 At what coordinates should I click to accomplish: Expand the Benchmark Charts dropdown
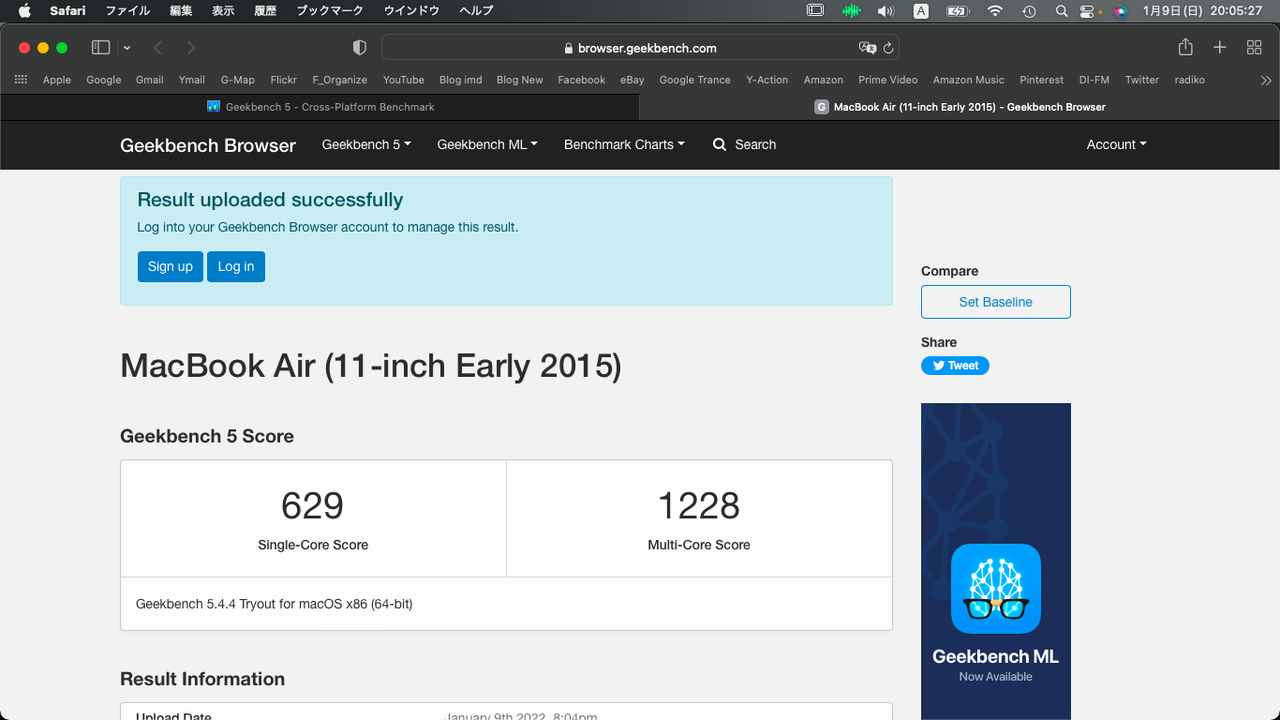pos(624,144)
